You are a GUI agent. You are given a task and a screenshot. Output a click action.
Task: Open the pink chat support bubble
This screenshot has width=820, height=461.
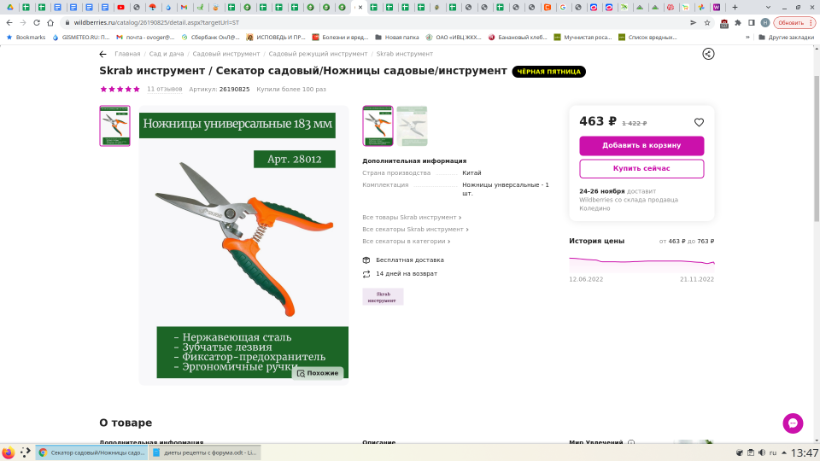[x=793, y=423]
